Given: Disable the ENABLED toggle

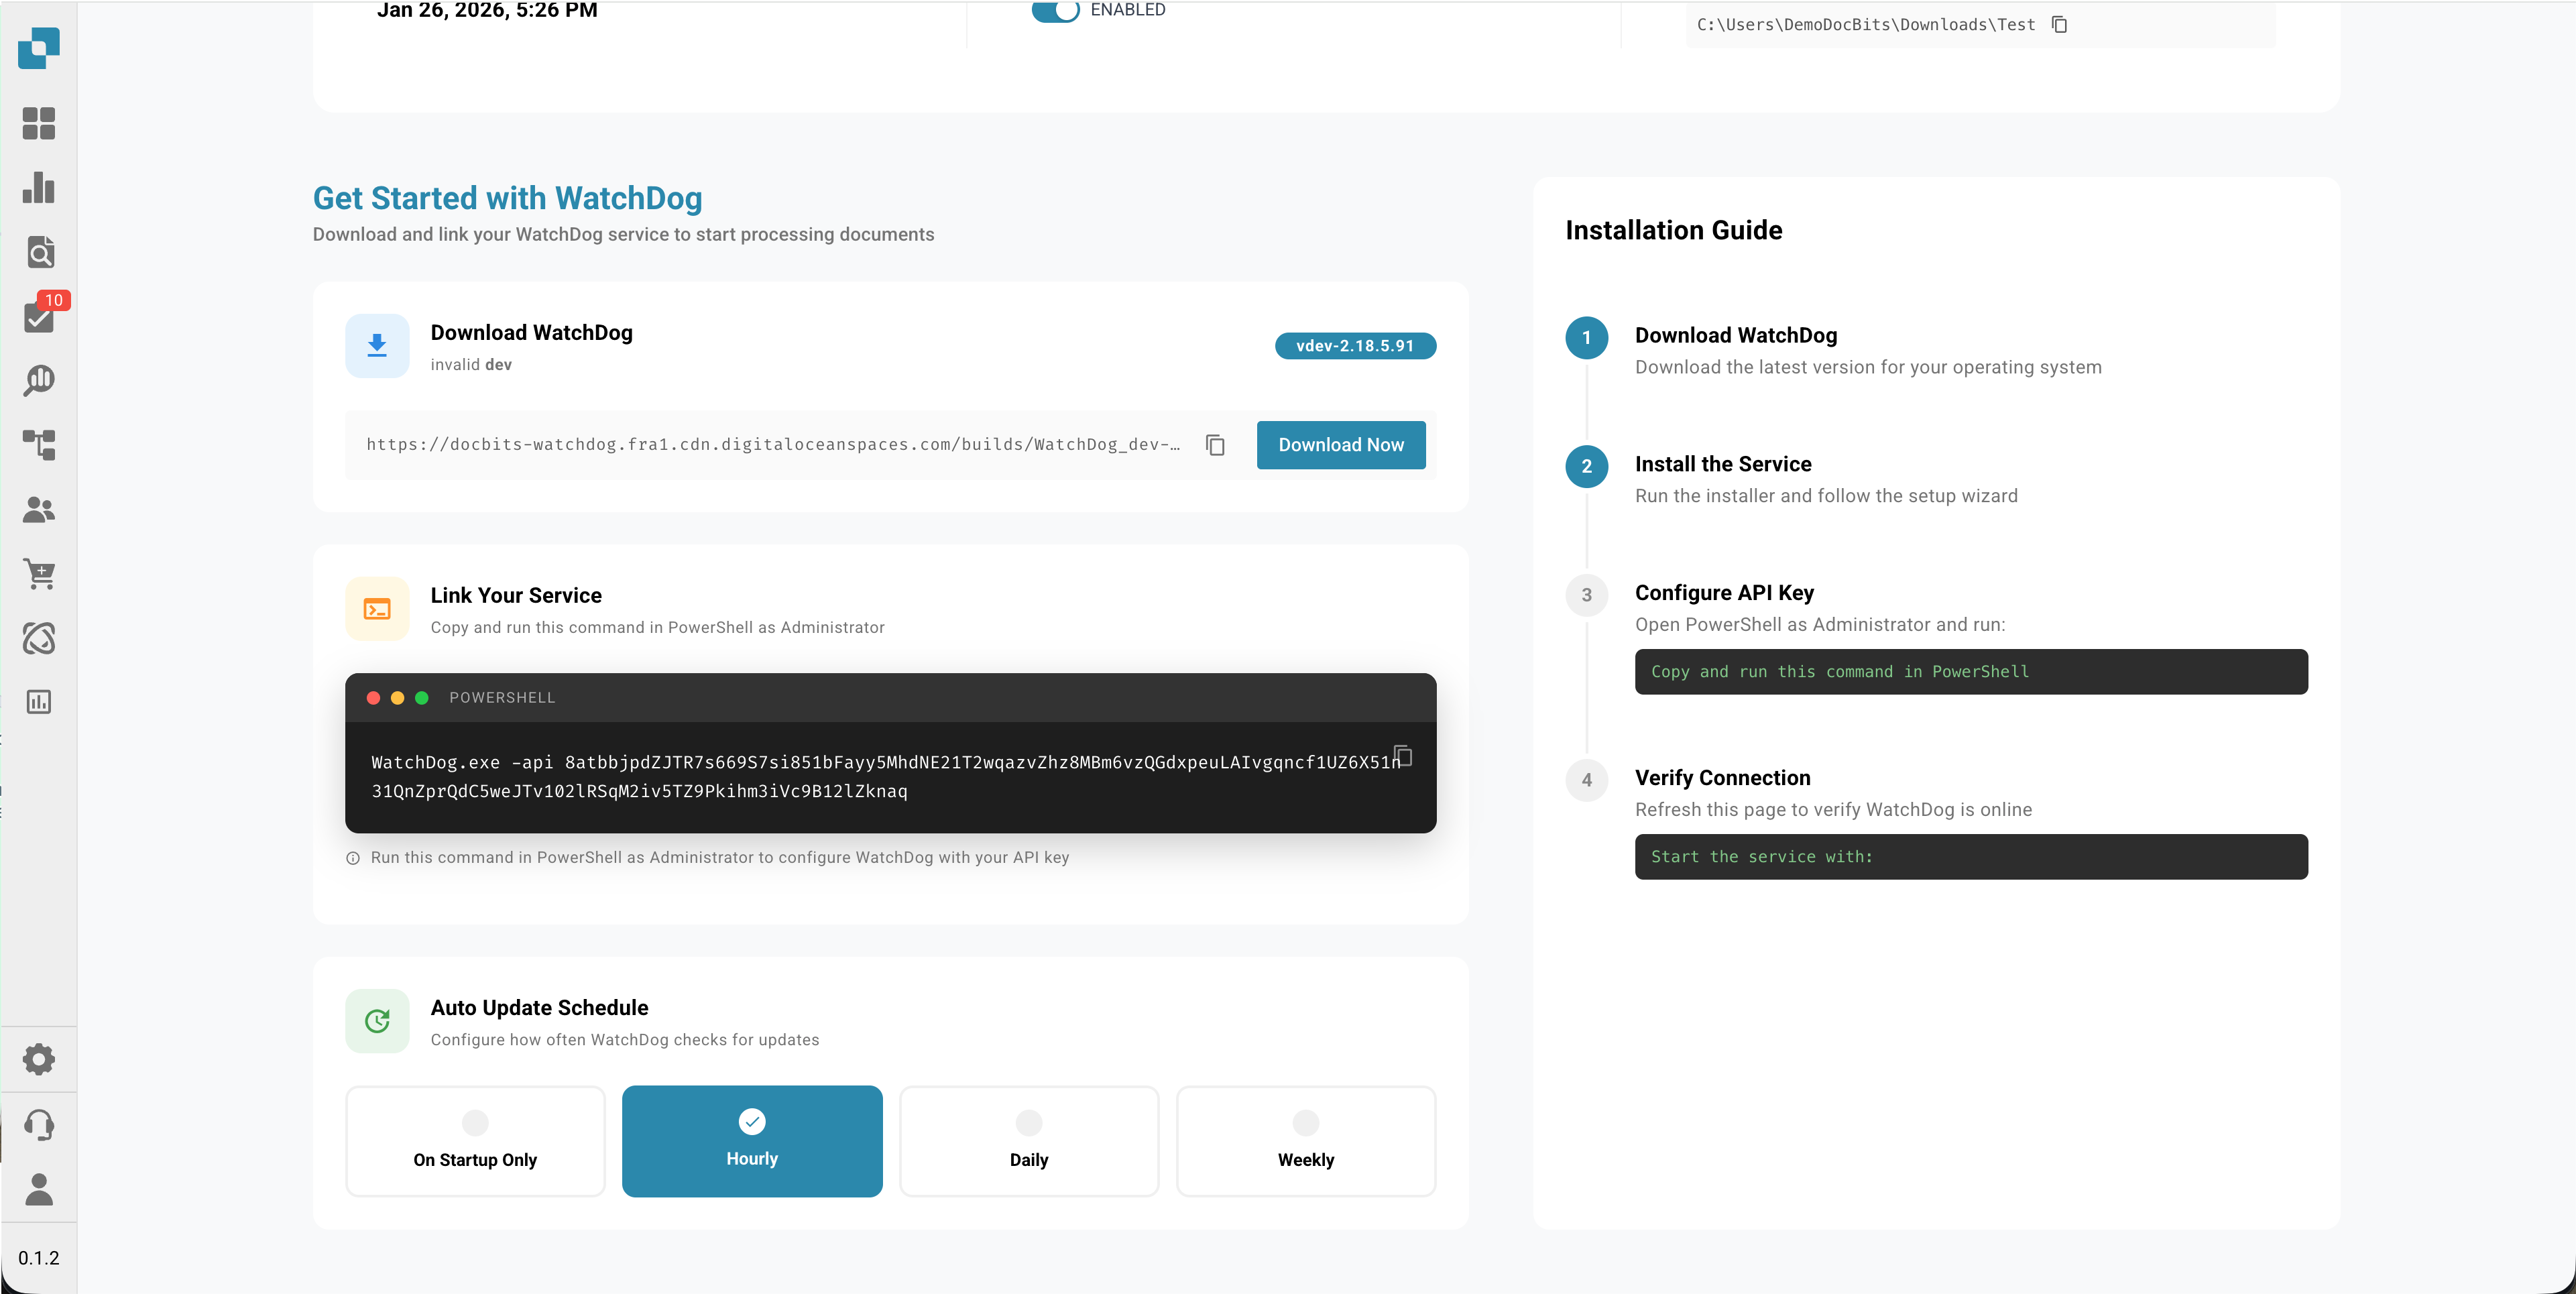Looking at the screenshot, I should tap(1055, 12).
